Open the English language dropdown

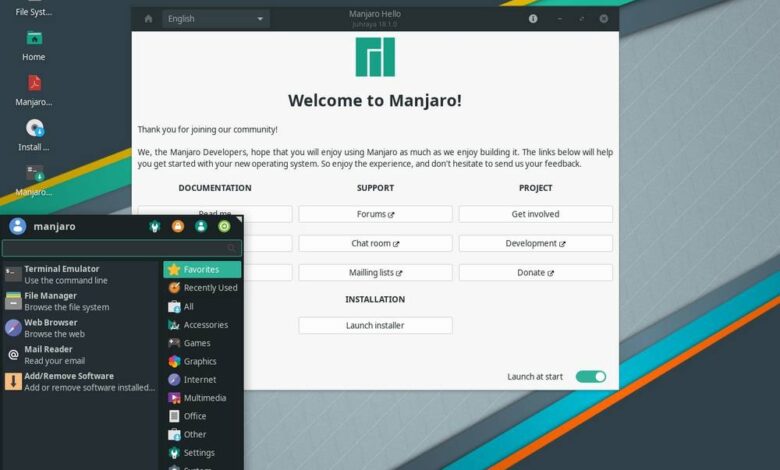point(215,19)
